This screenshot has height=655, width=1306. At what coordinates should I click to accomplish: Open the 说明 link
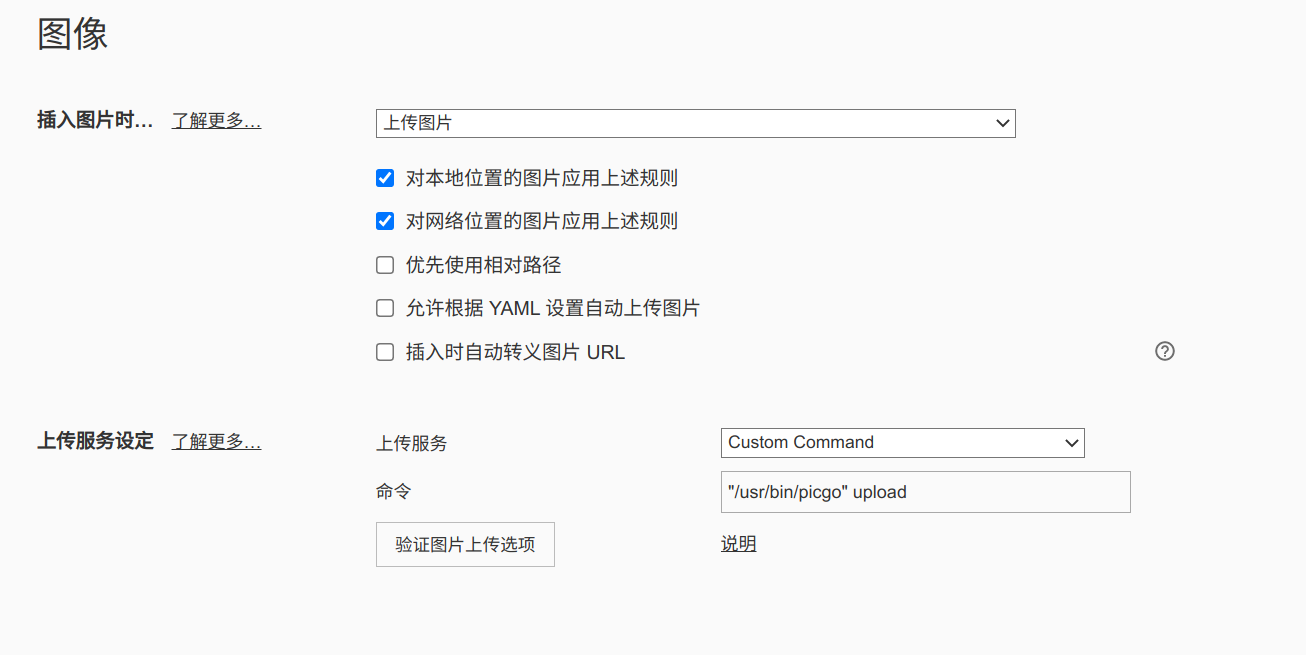coord(738,543)
